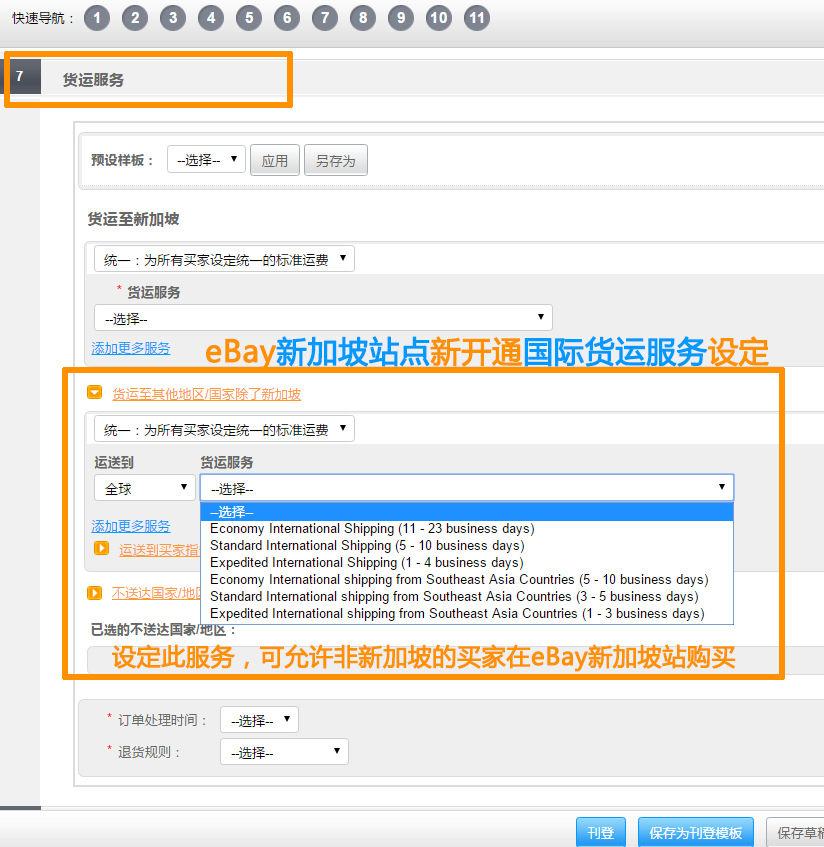824x847 pixels.
Task: Click 添加更多服务 link under Singapore shipping
Action: tap(131, 348)
